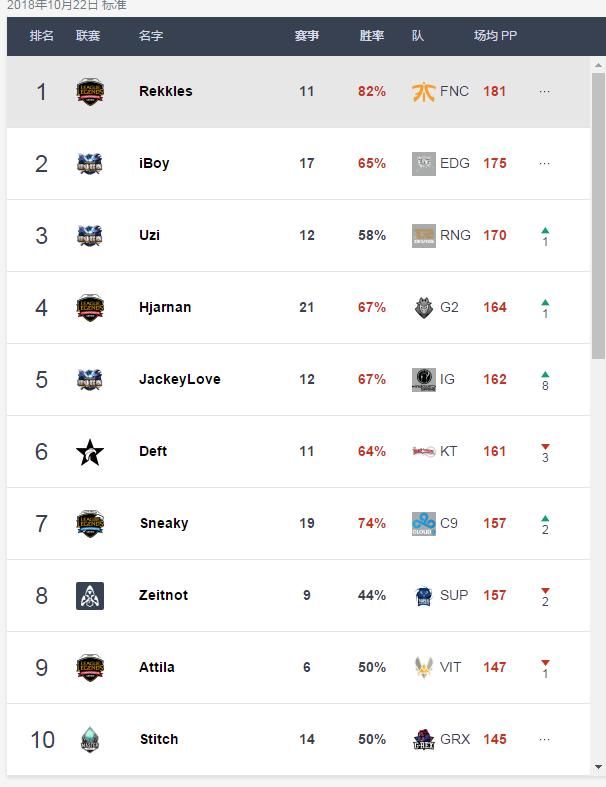The width and height of the screenshot is (606, 787).
Task: Sort by the 赛事 column header
Action: click(x=307, y=36)
